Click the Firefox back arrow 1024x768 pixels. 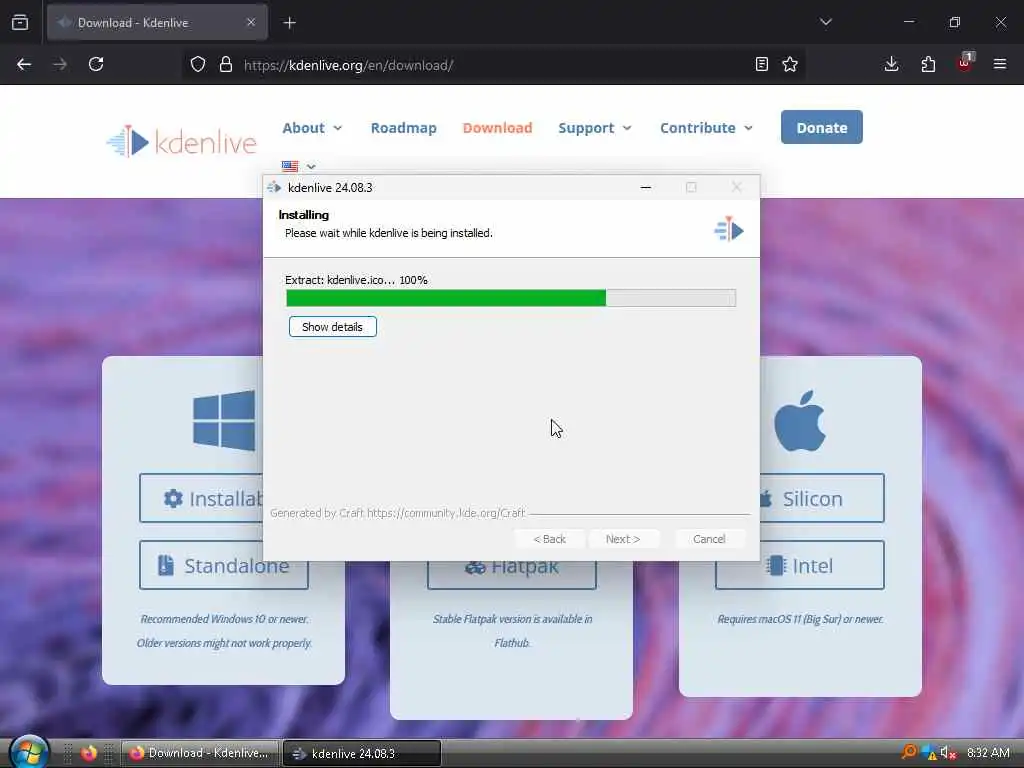24,64
